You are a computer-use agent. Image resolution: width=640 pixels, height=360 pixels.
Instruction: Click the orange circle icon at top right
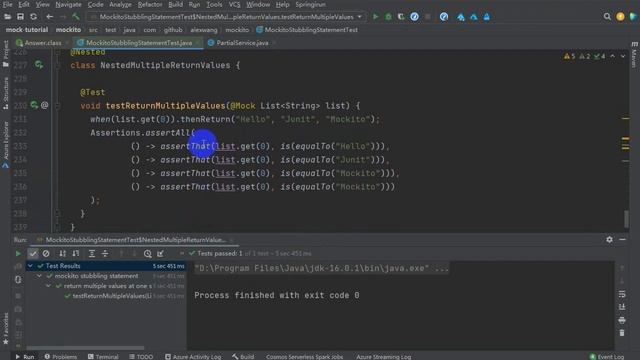tap(620, 17)
